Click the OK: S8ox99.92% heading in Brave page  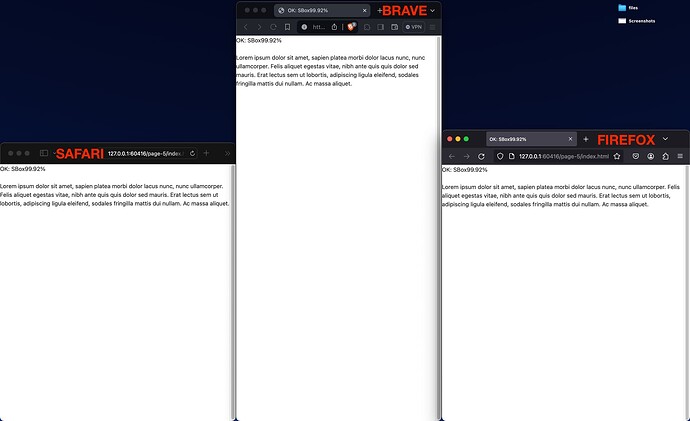(x=259, y=40)
